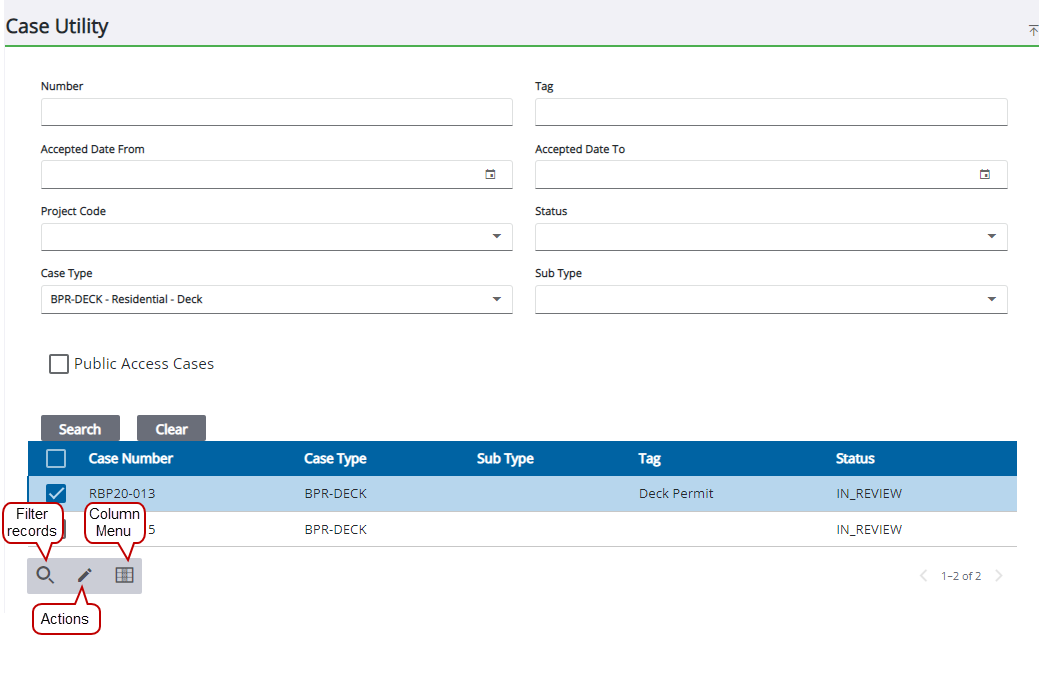The image size is (1039, 693).
Task: Open the Column Menu grid icon
Action: click(x=125, y=575)
